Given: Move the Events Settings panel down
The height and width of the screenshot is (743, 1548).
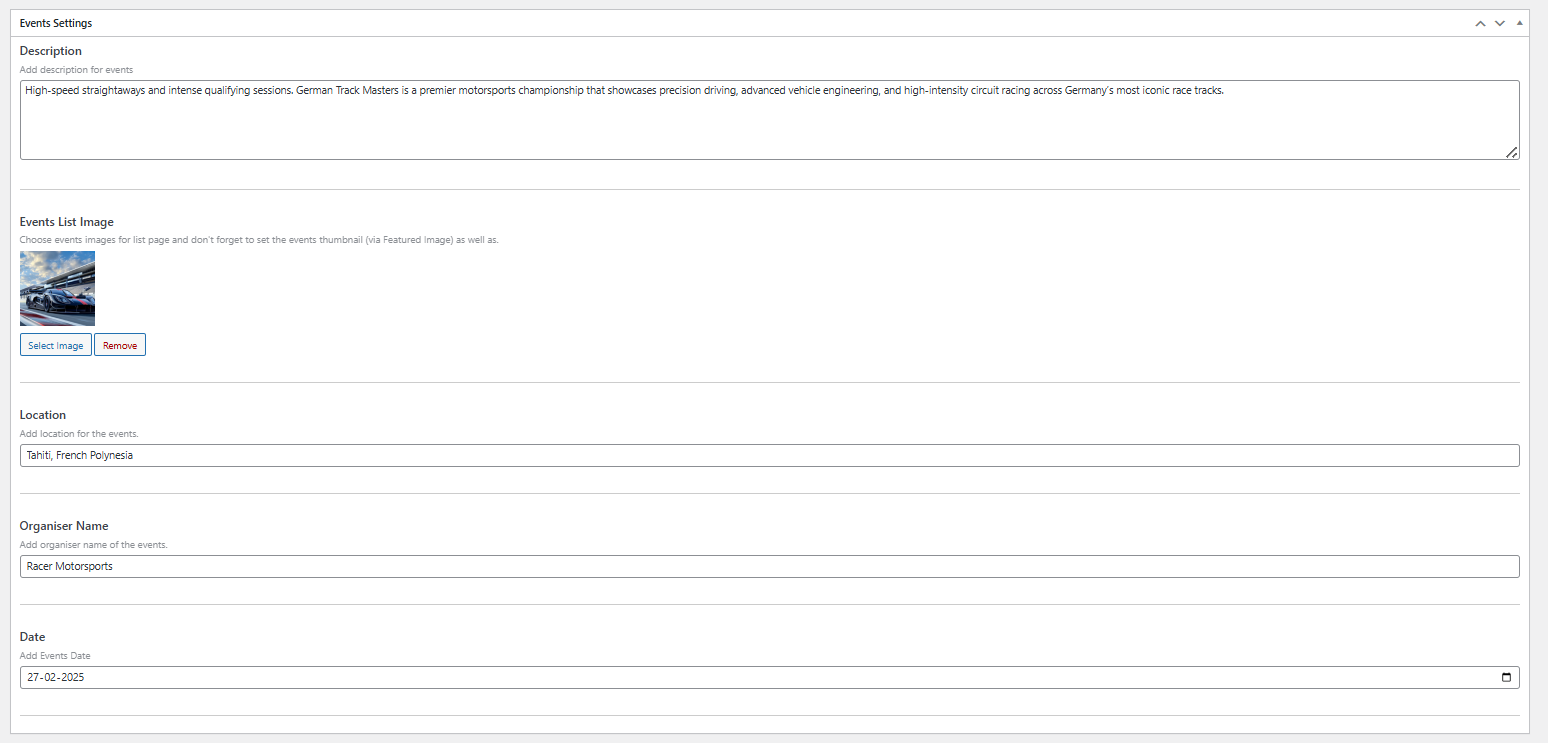Looking at the screenshot, I should pyautogui.click(x=1499, y=23).
